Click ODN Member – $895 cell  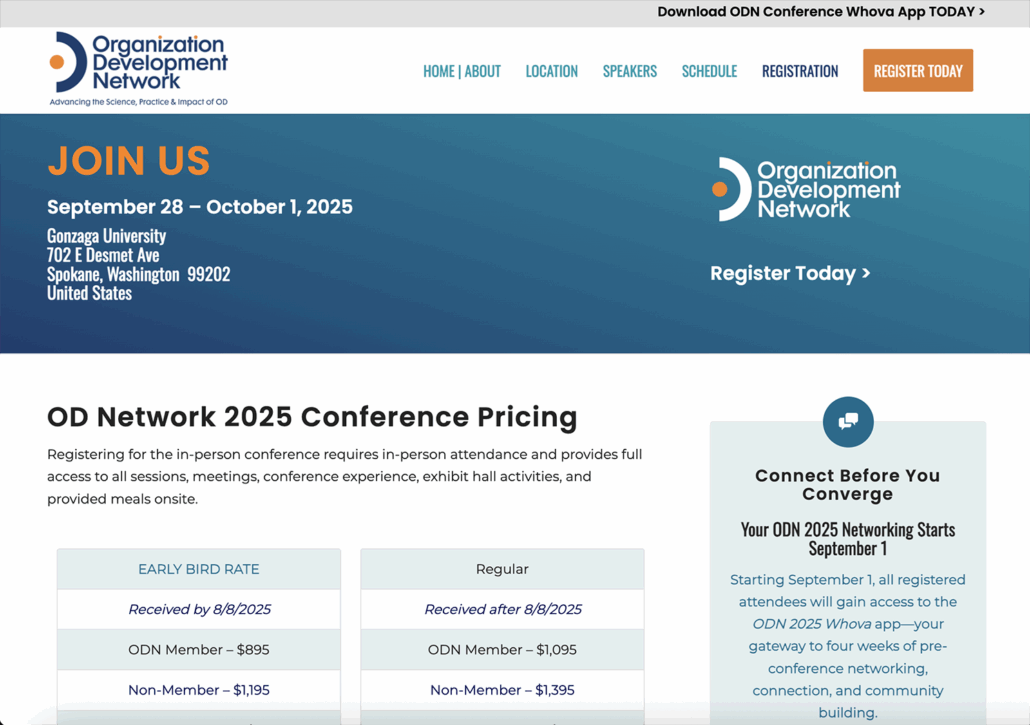pos(199,649)
